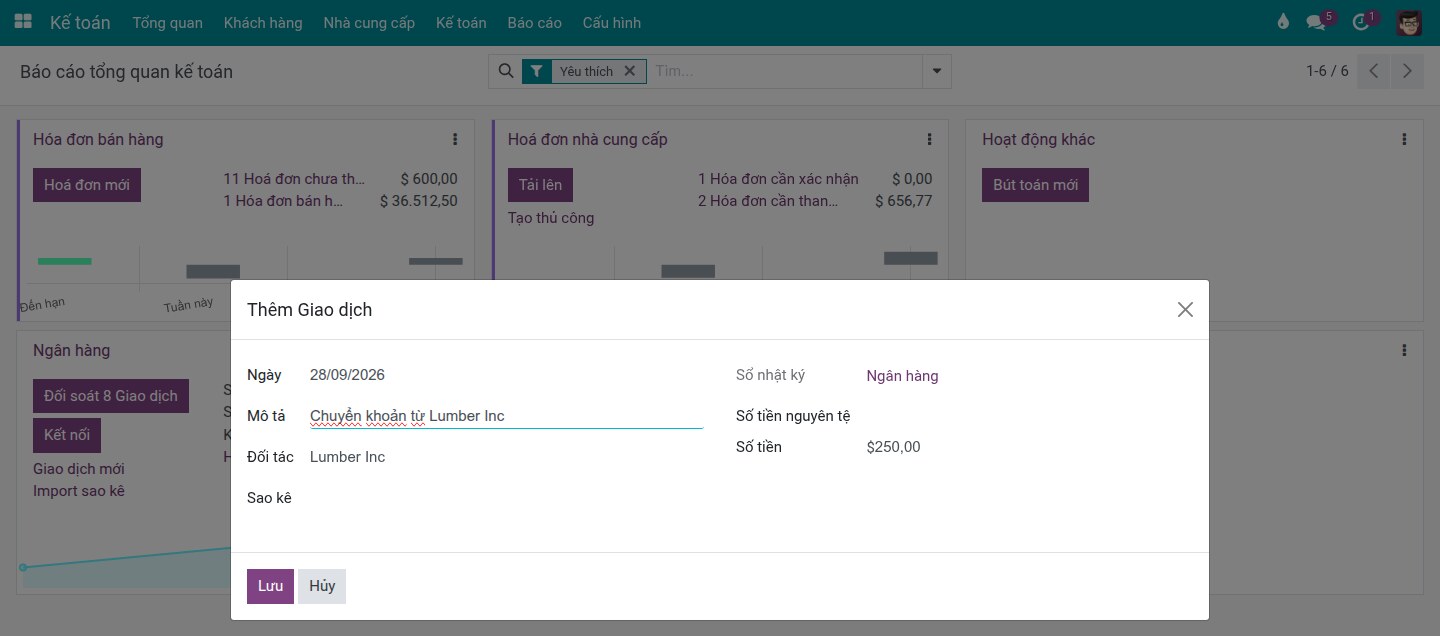This screenshot has height=636, width=1440.
Task: Expand the search options dropdown arrow
Action: (x=937, y=71)
